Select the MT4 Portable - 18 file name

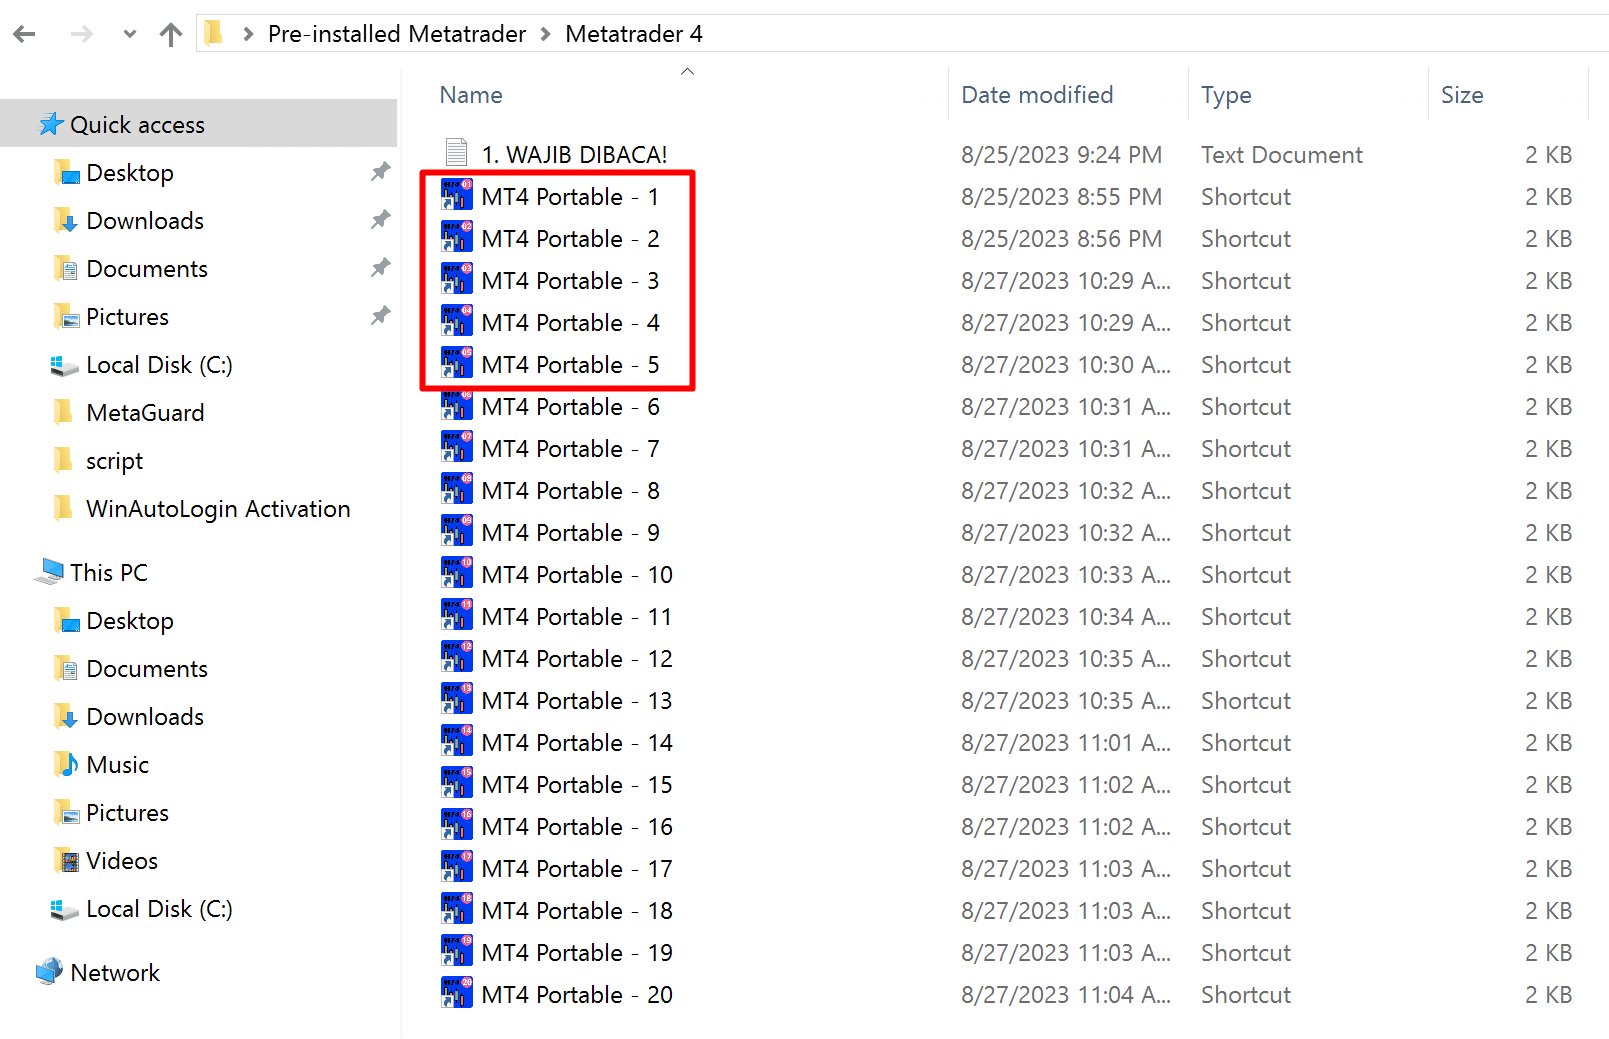point(577,911)
